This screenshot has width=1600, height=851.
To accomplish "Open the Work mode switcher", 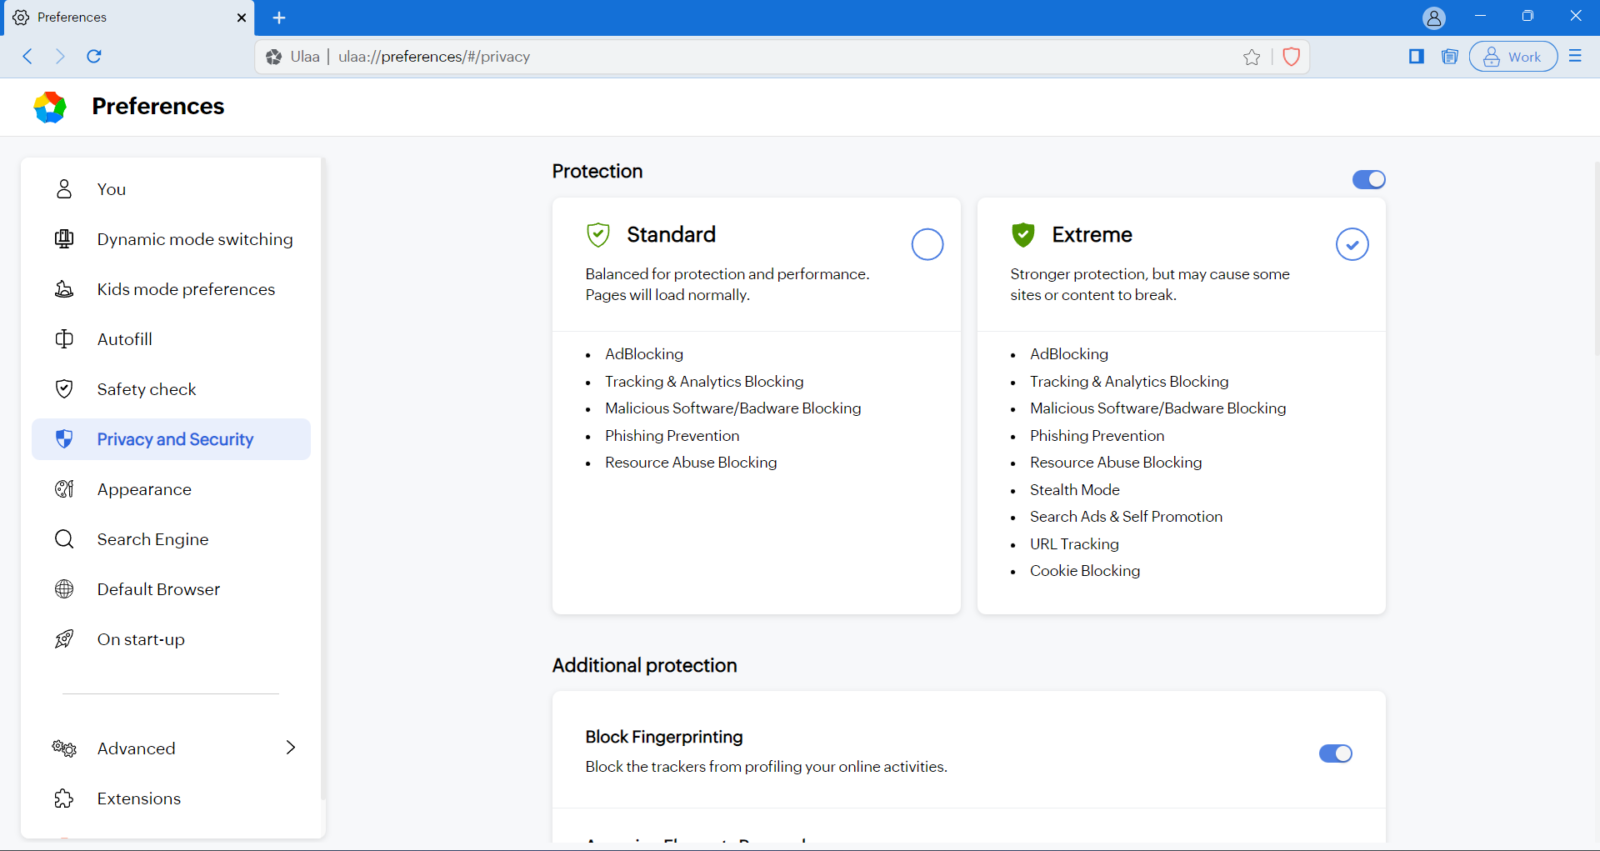I will 1512,56.
